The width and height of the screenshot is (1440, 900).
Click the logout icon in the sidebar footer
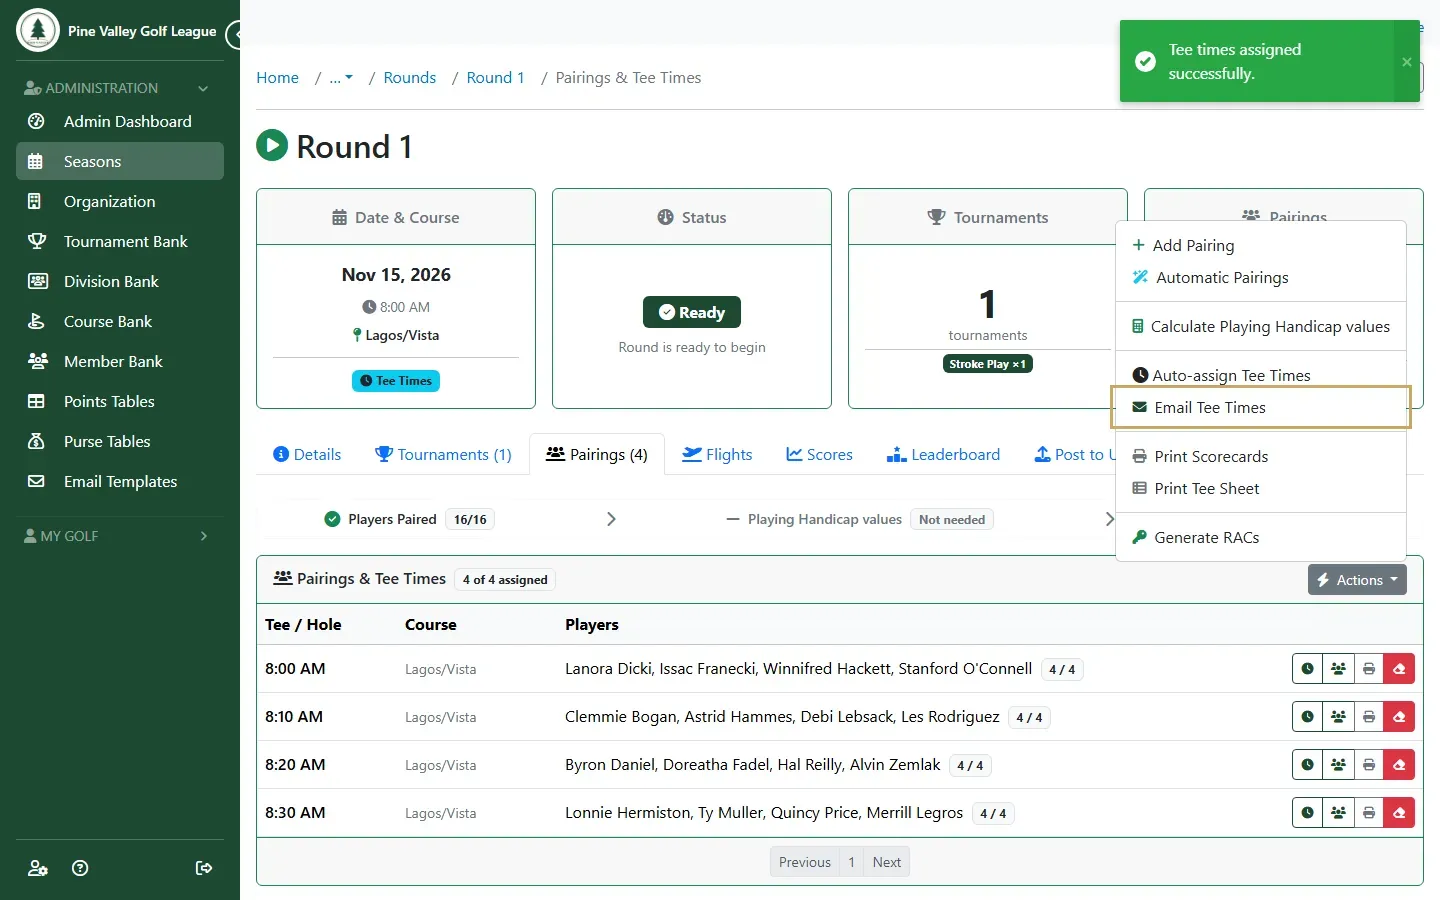(x=204, y=868)
